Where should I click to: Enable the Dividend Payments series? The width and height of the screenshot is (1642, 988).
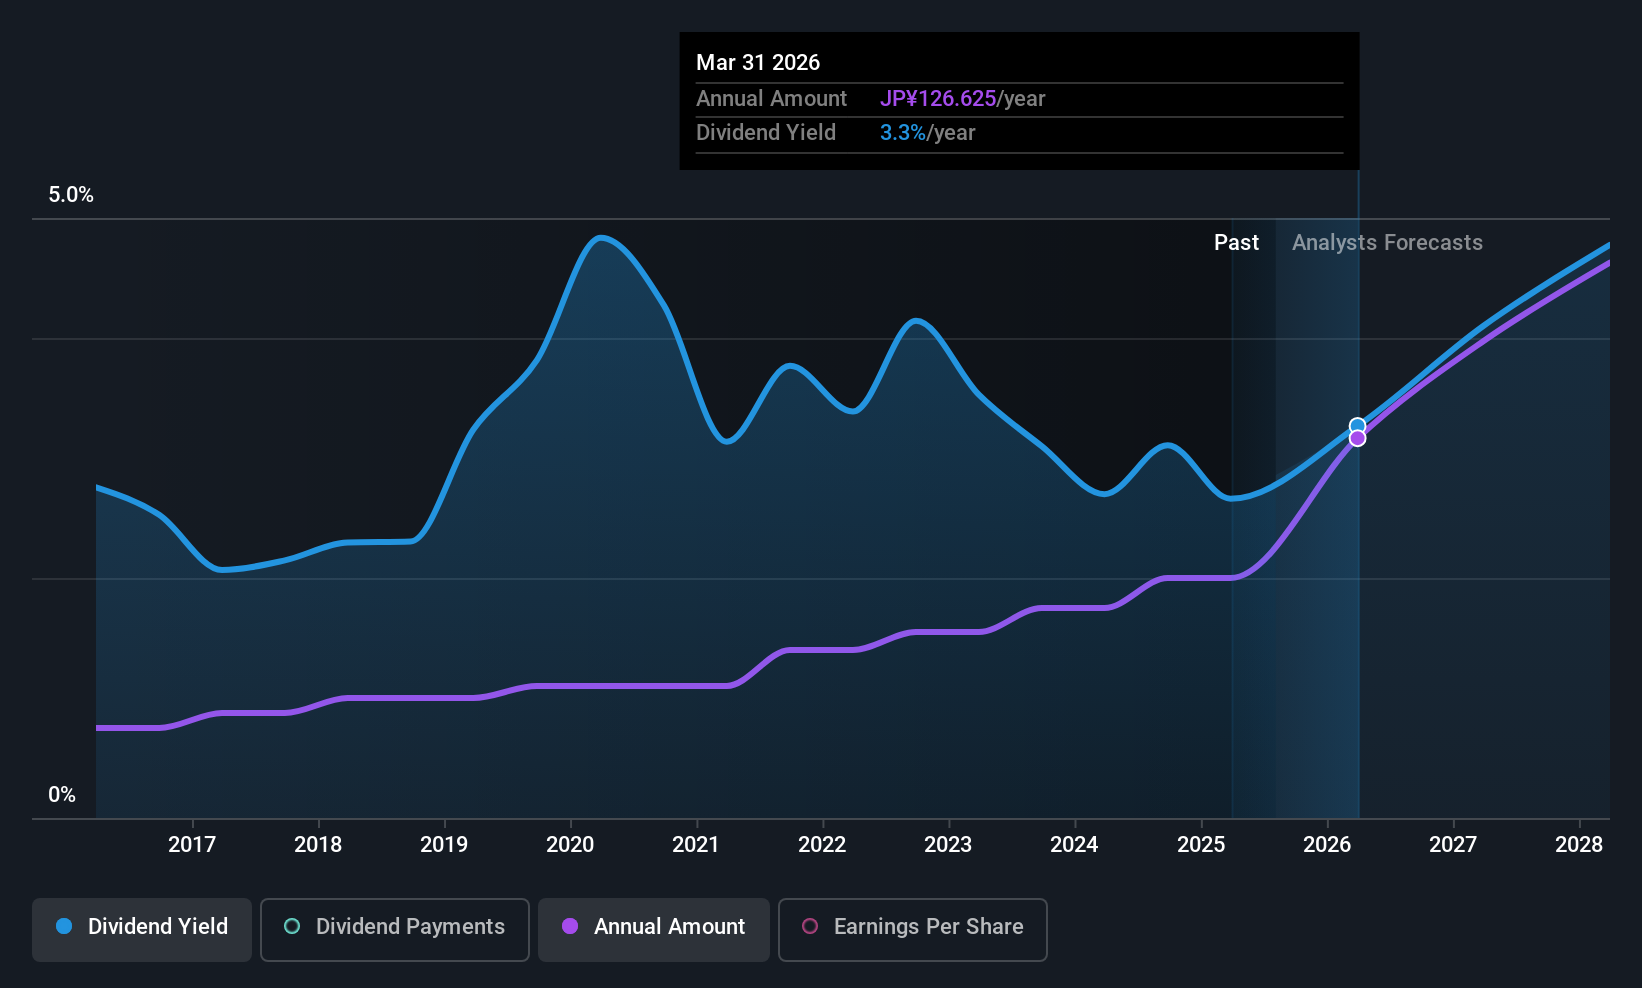(x=394, y=927)
